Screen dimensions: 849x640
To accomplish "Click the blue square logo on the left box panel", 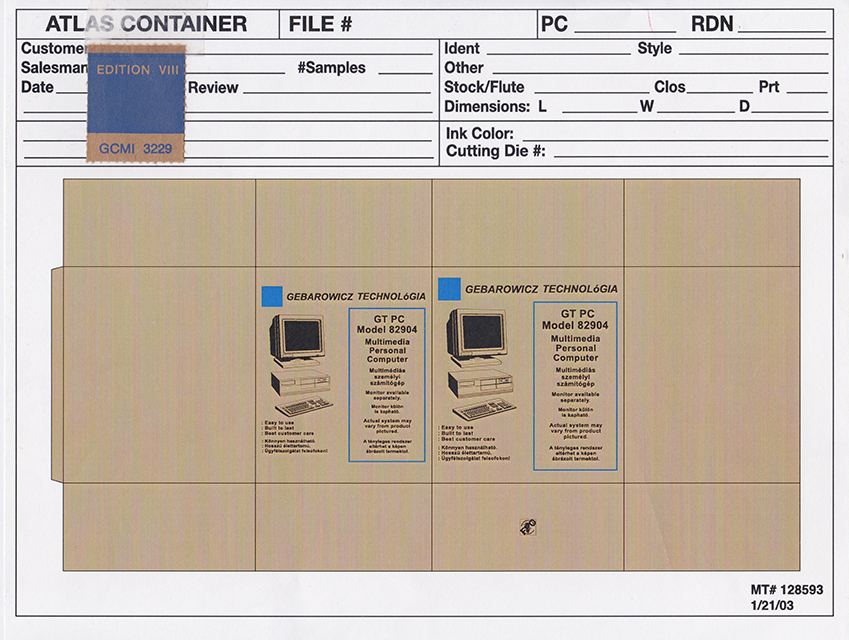I will click(272, 297).
